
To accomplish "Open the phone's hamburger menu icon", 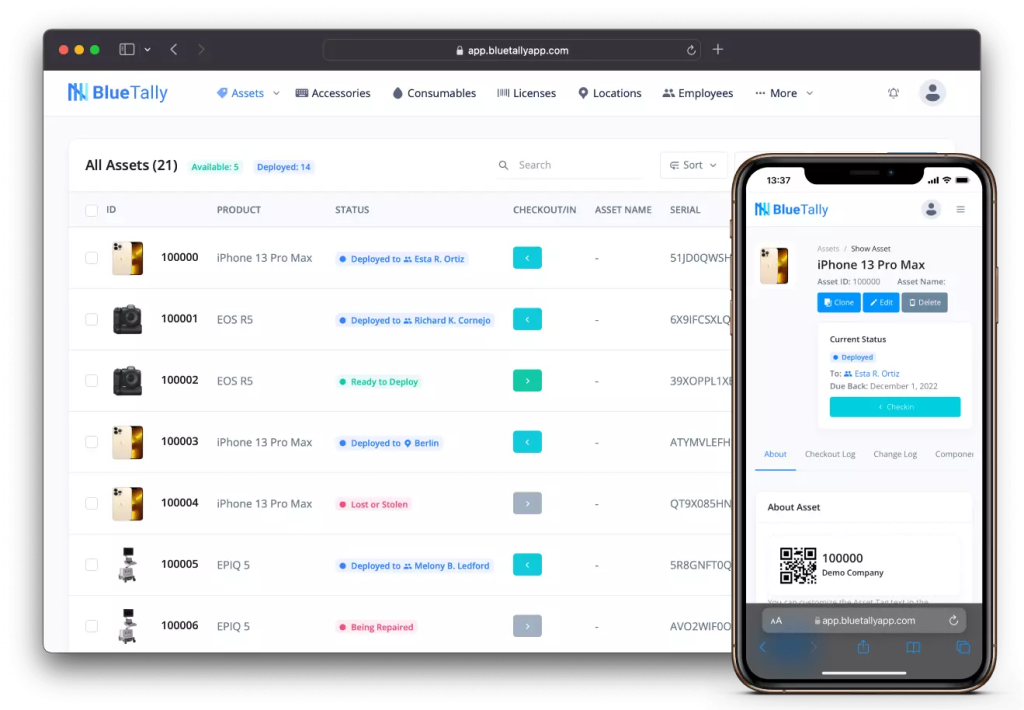I will pos(961,210).
